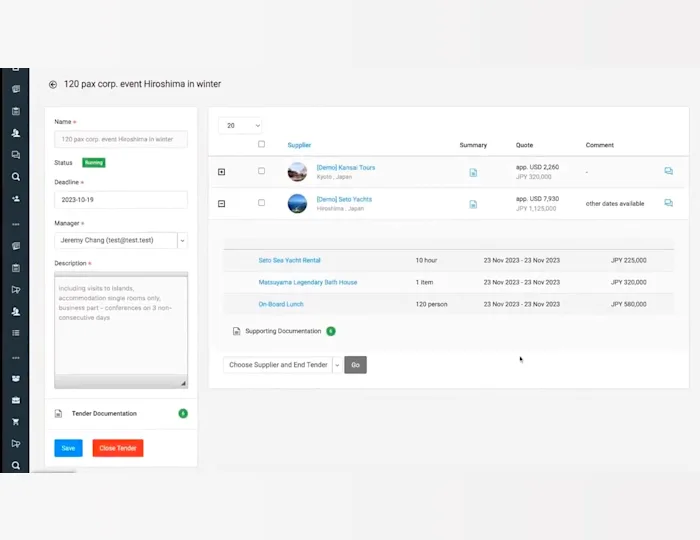This screenshot has height=540, width=700.
Task: Expand the Kansai Tours row details
Action: [x=221, y=172]
